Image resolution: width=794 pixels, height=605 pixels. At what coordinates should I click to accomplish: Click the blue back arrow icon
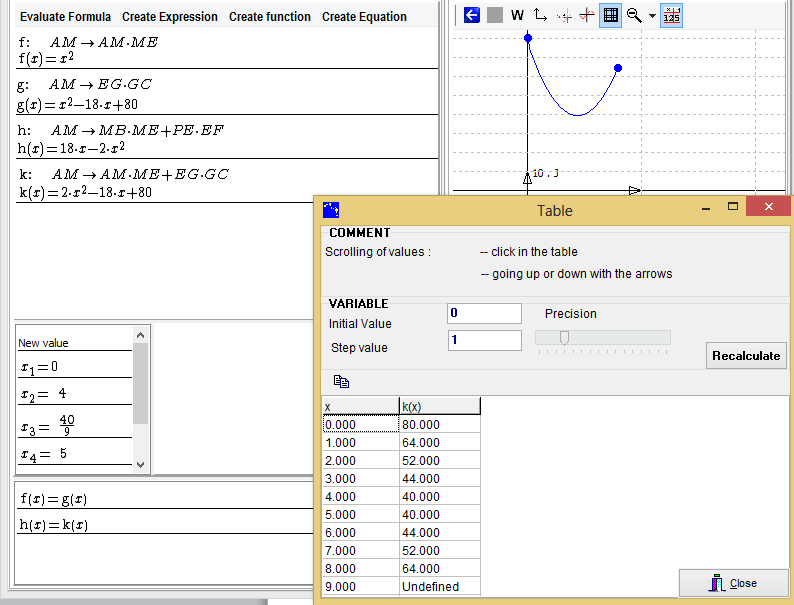pos(471,15)
